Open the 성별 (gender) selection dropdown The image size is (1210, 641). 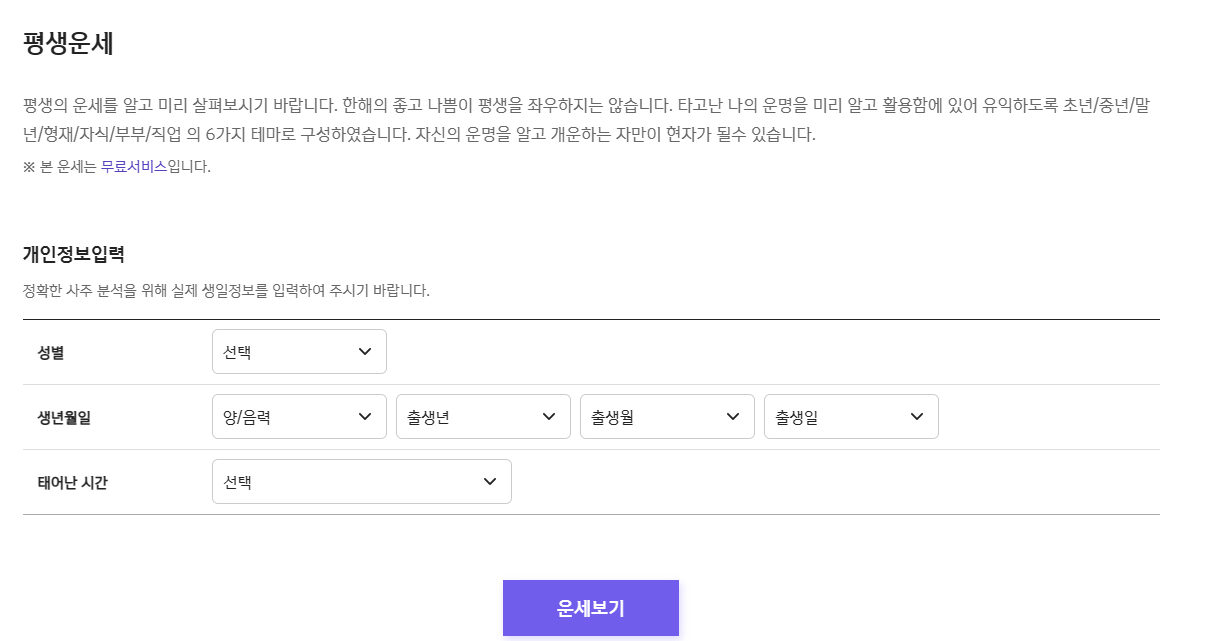tap(299, 351)
